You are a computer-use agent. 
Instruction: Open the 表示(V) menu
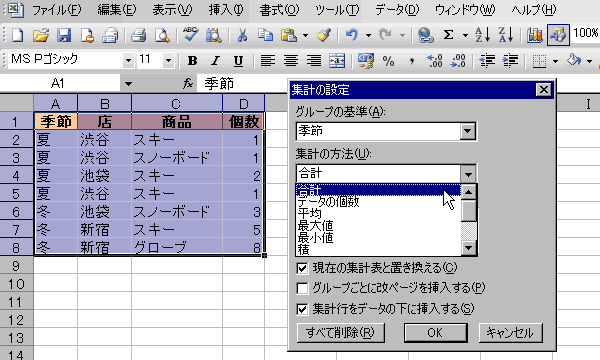(x=172, y=10)
